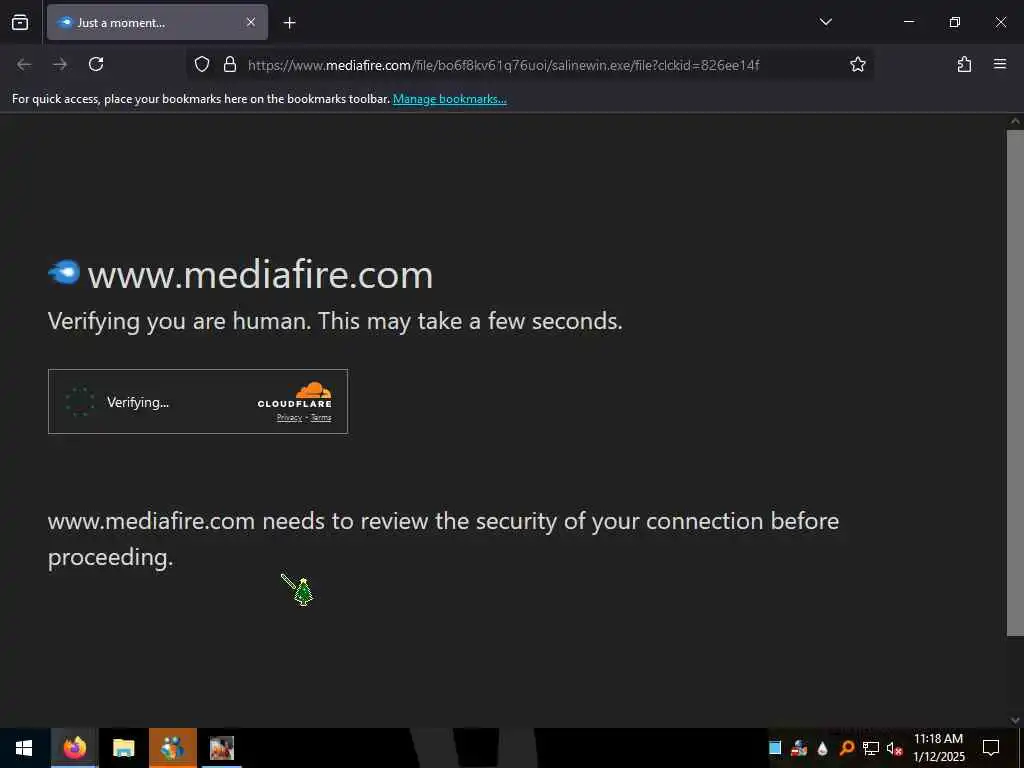This screenshot has width=1024, height=768.
Task: Open File Explorer from the taskbar
Action: 123,748
